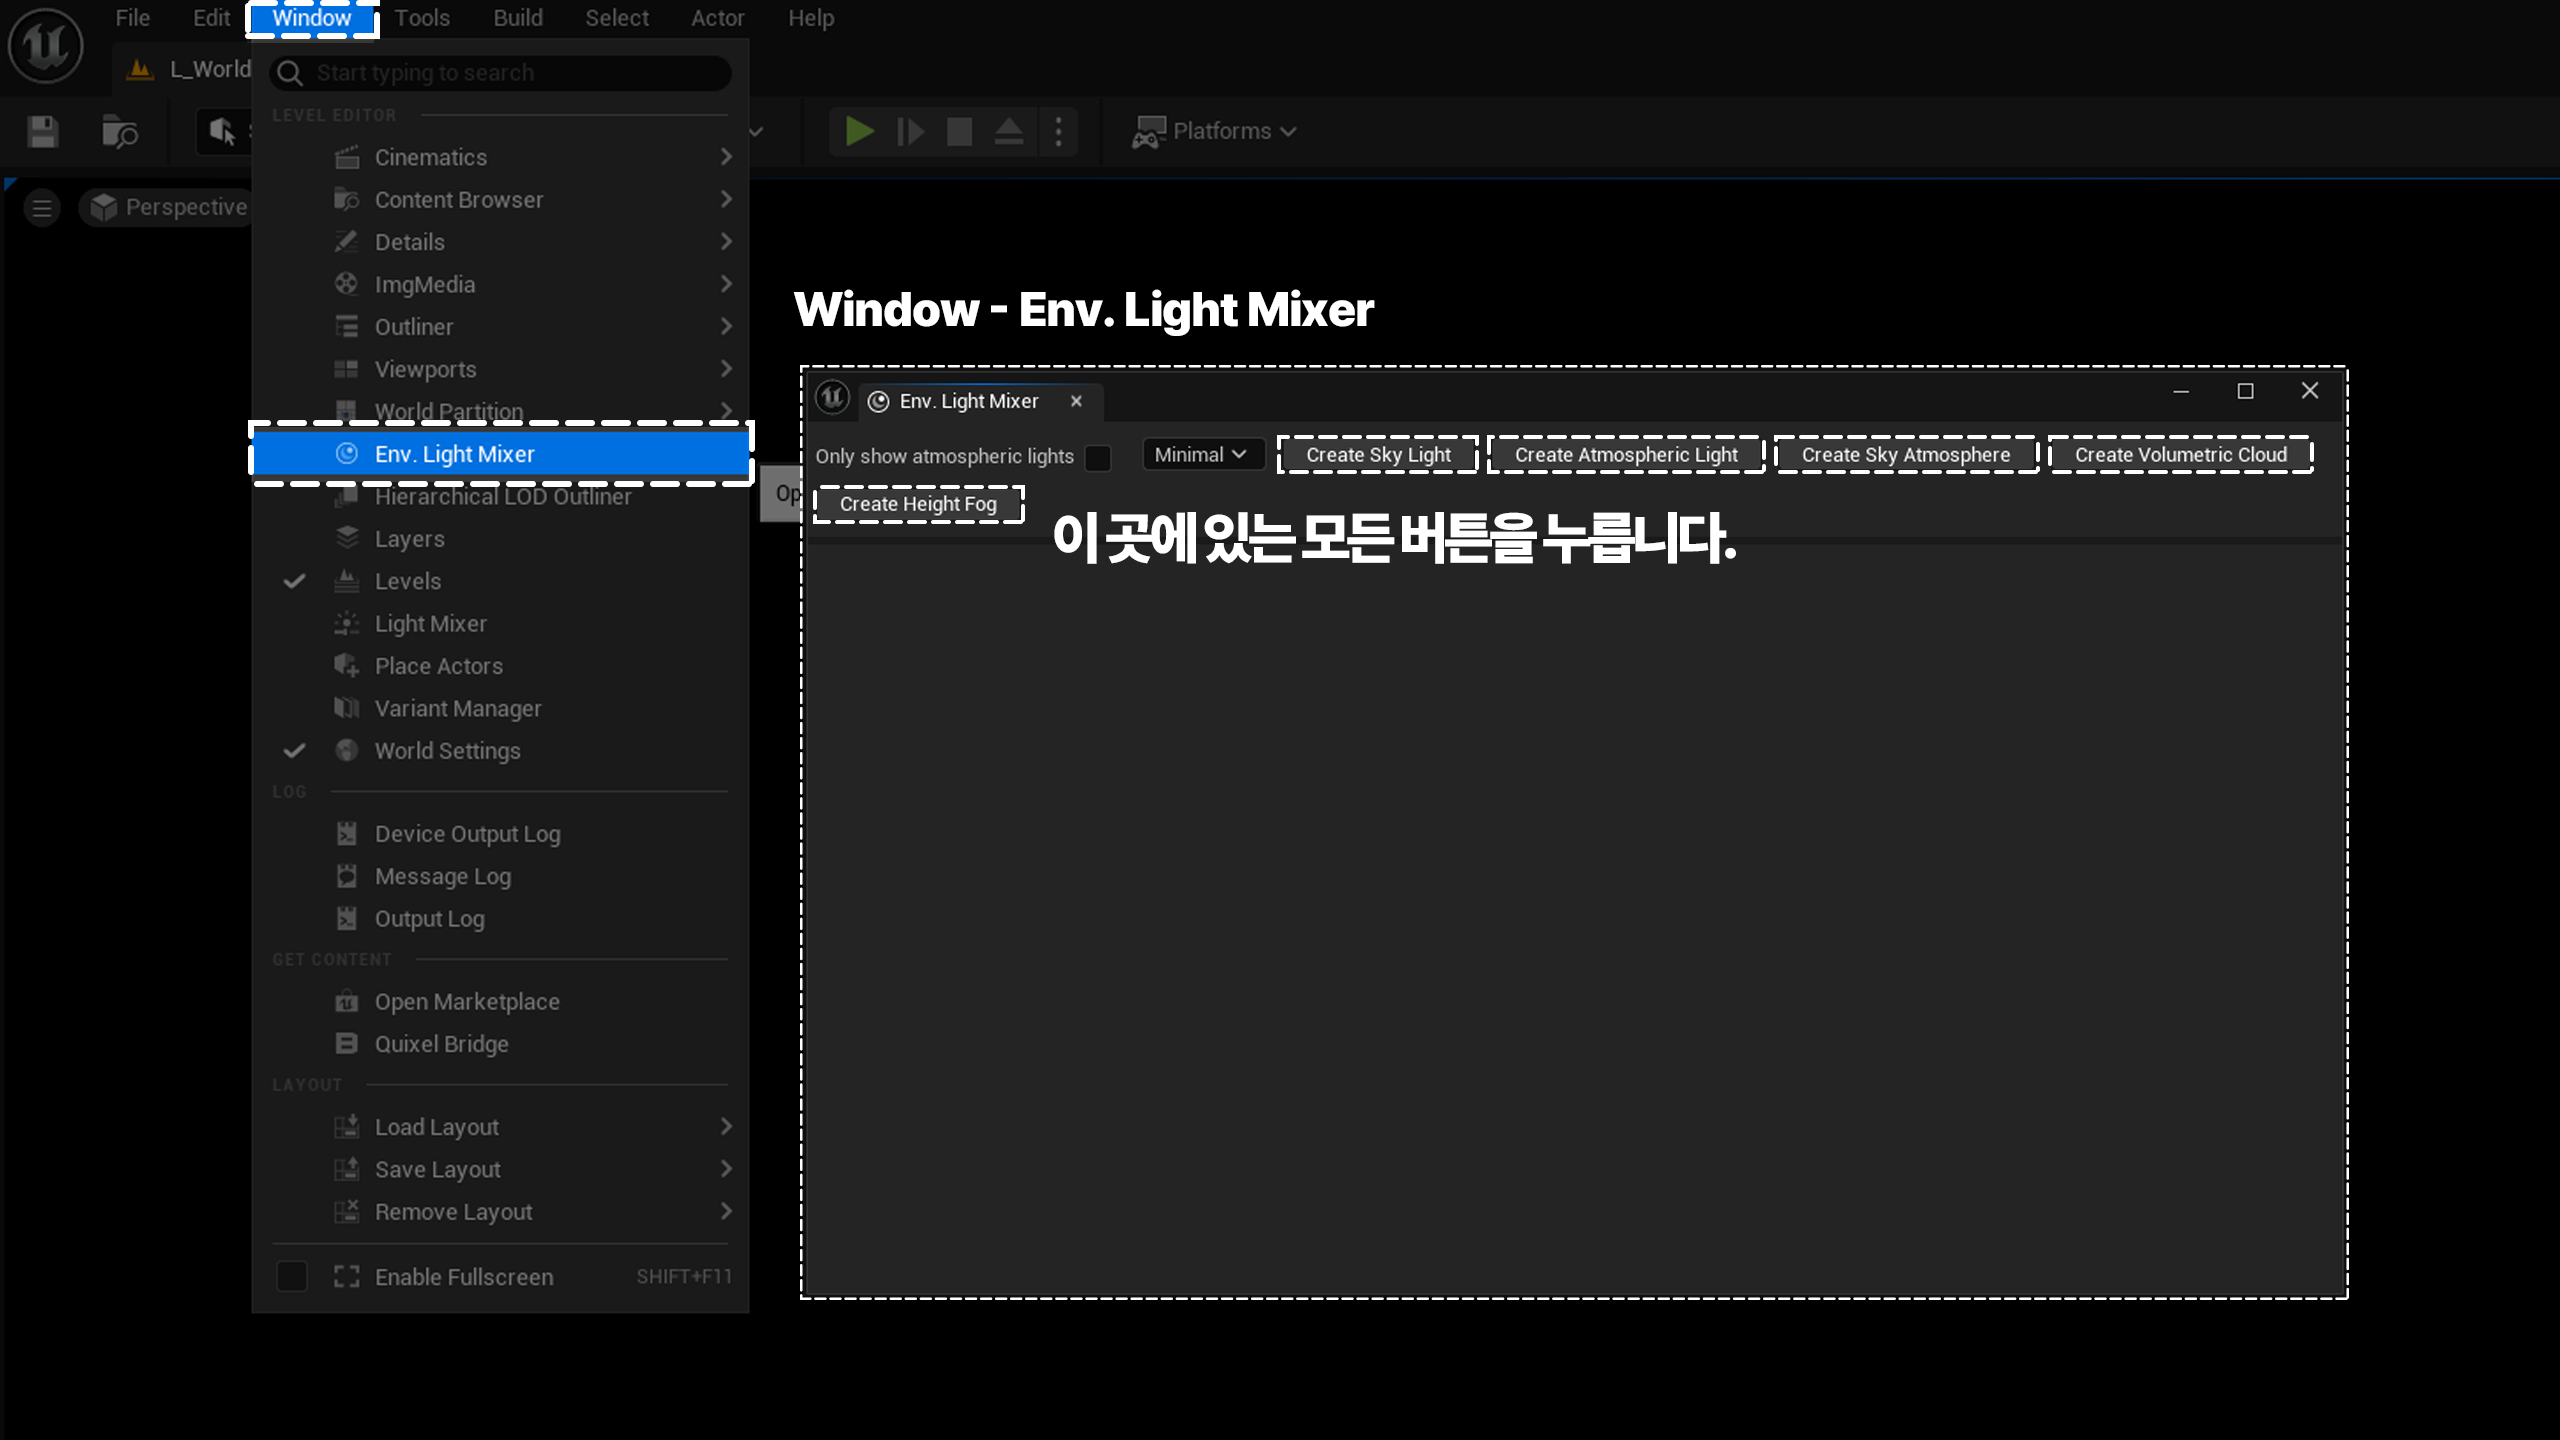
Task: Open the Browse content icon in toolbar
Action: 120,131
